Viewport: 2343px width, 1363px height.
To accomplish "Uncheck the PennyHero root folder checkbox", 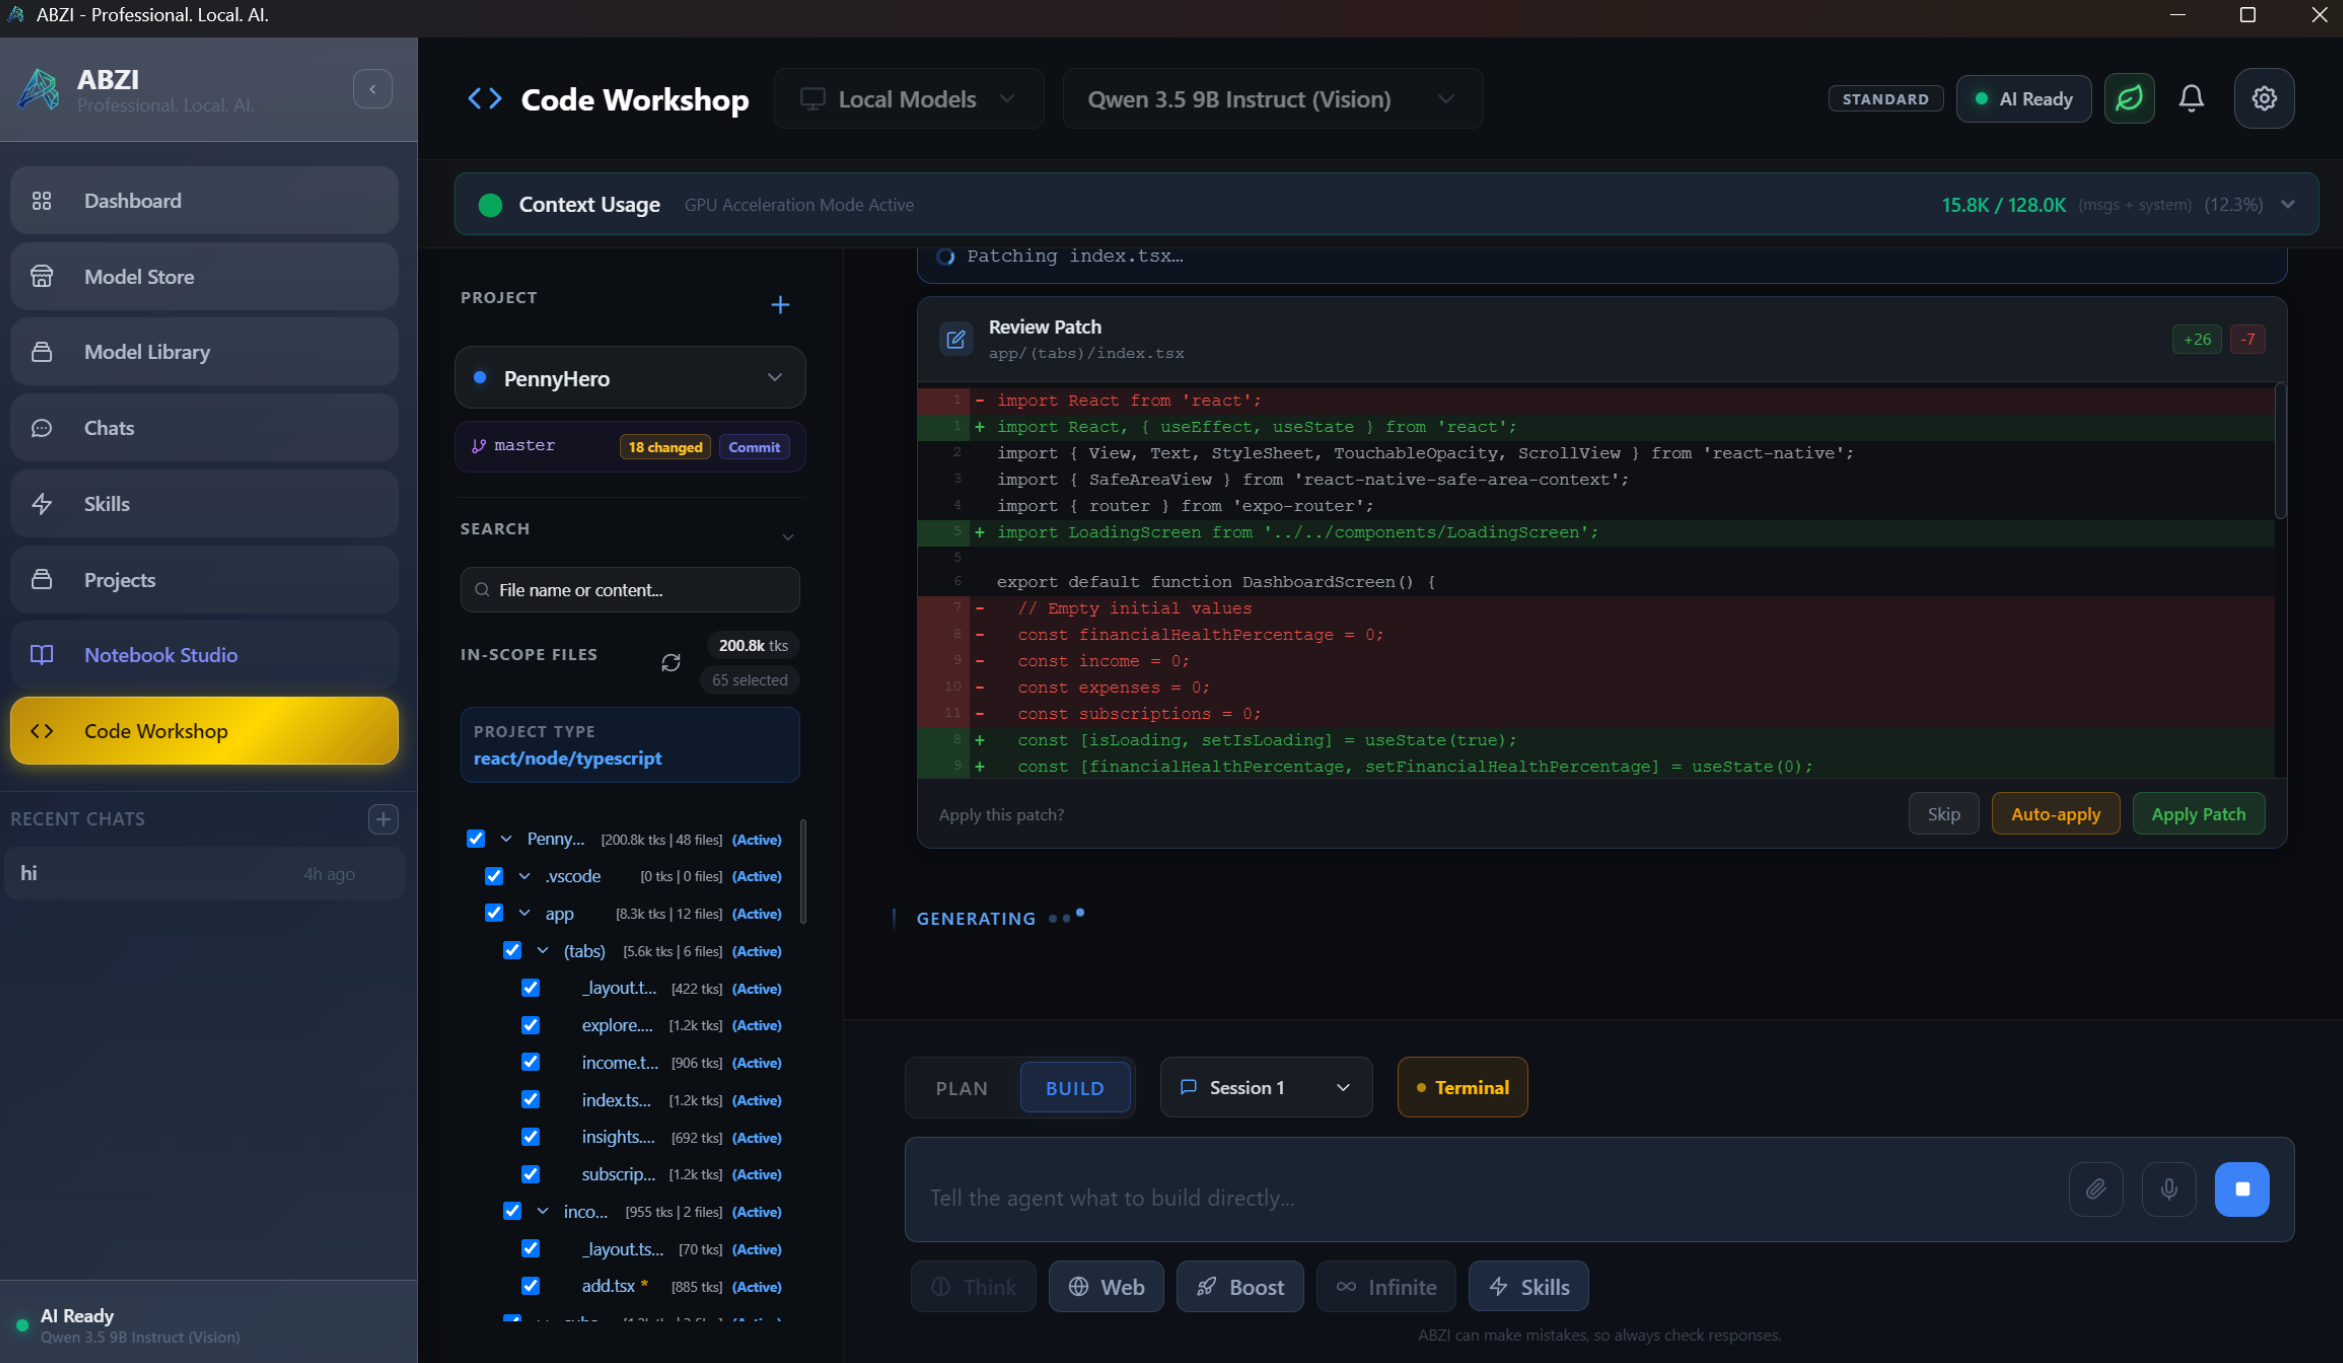I will pos(476,839).
